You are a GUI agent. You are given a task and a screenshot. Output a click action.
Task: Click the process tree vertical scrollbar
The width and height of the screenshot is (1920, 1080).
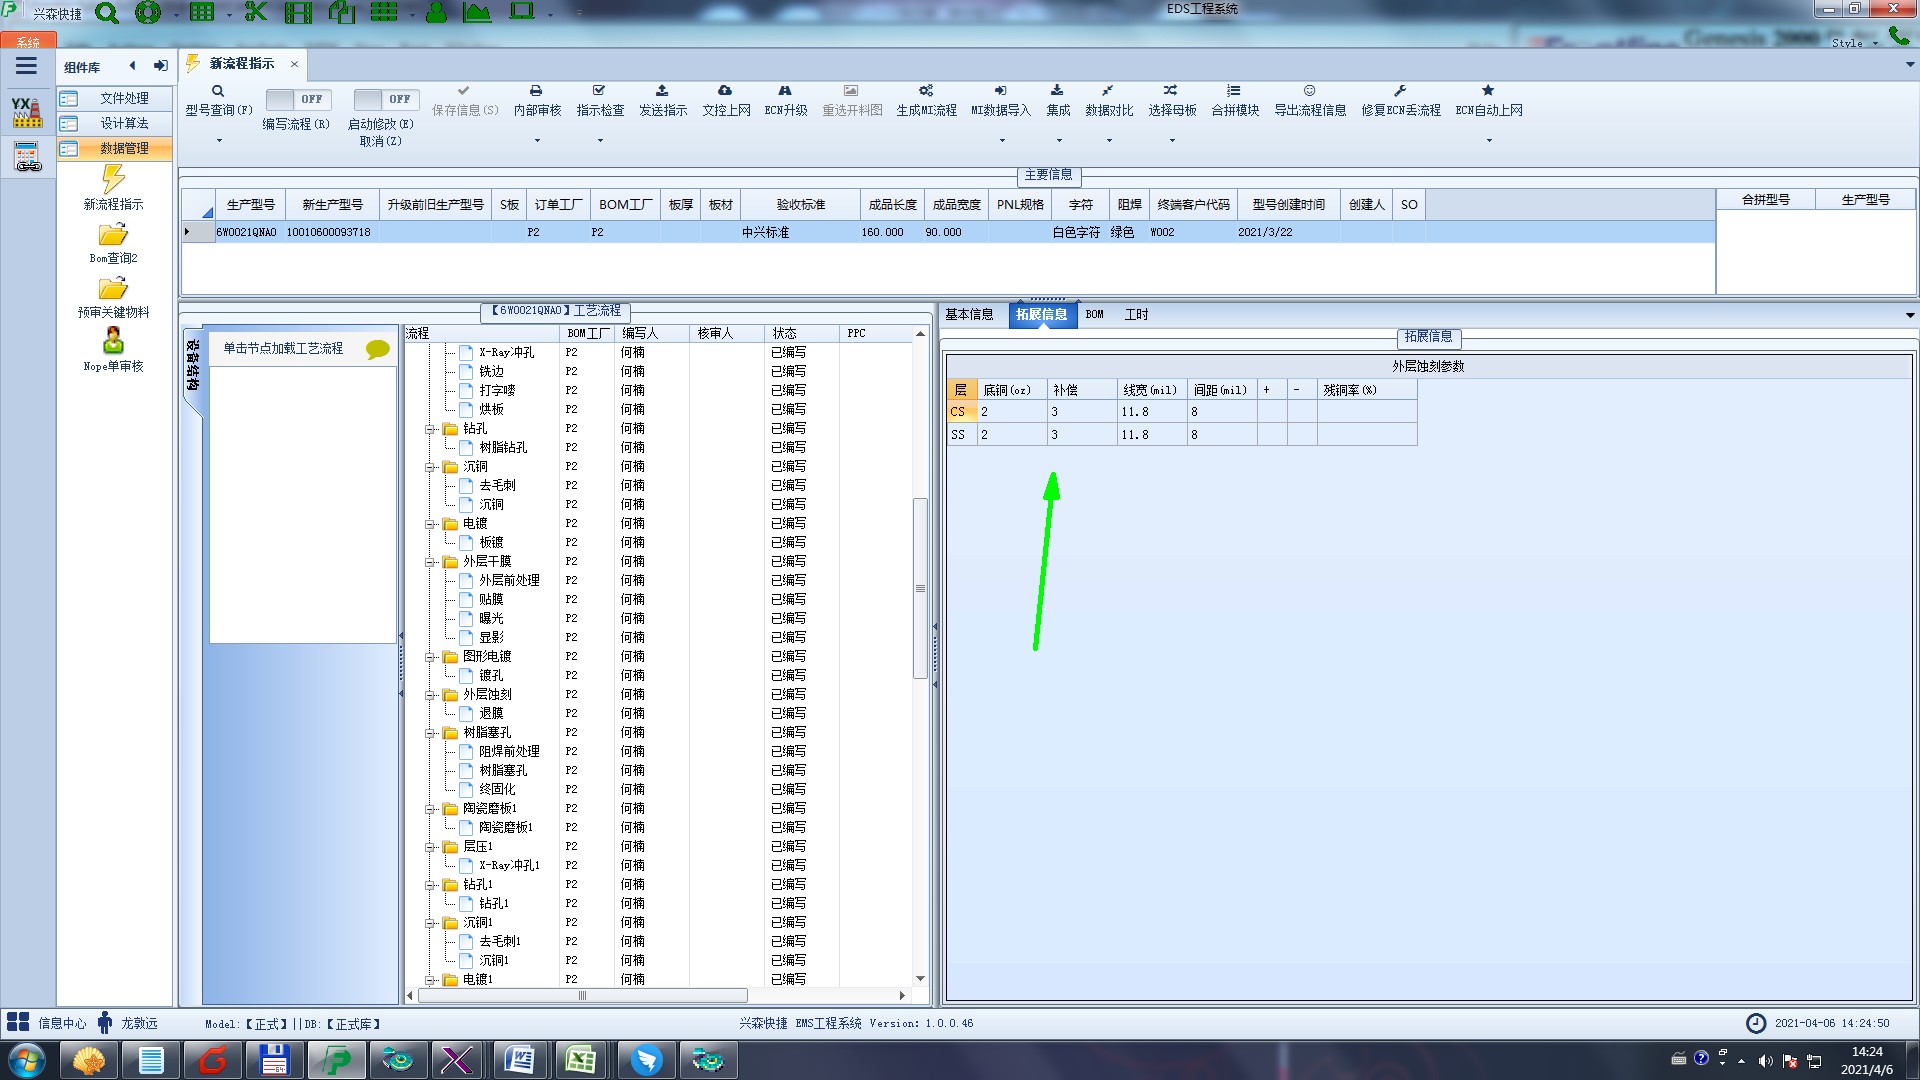[920, 590]
